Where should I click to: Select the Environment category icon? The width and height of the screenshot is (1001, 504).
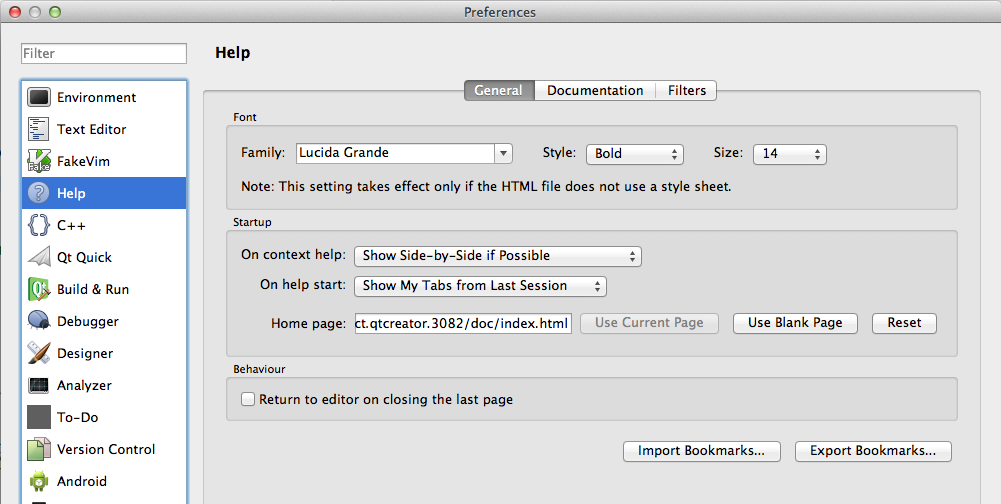tap(39, 97)
